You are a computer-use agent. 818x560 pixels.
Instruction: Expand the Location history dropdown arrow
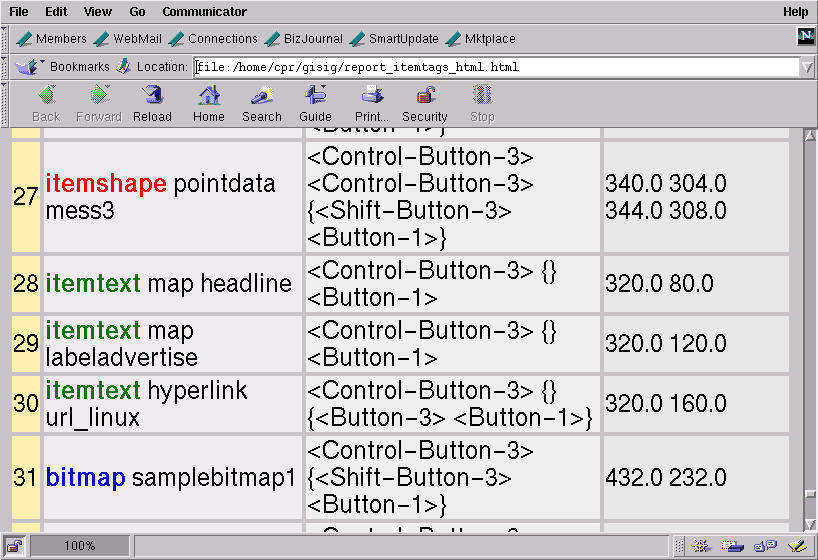coord(807,67)
